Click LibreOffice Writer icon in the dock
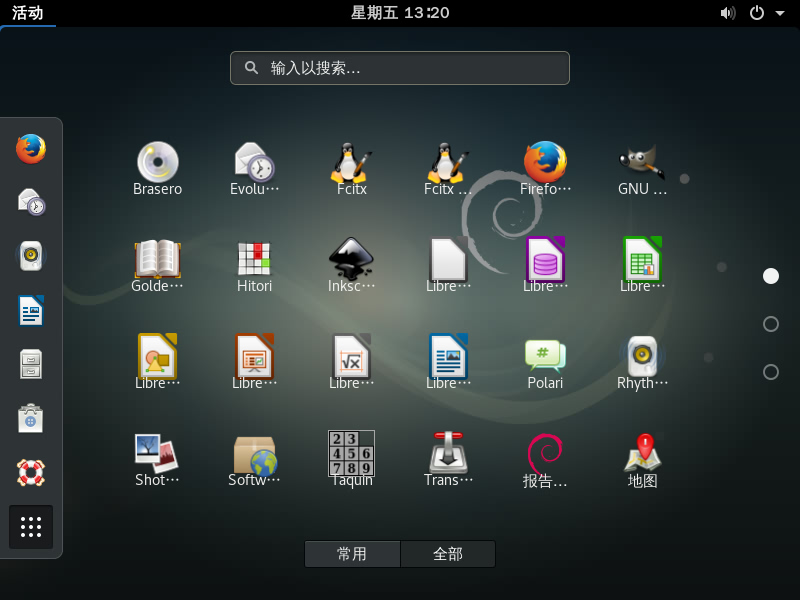 coord(31,310)
